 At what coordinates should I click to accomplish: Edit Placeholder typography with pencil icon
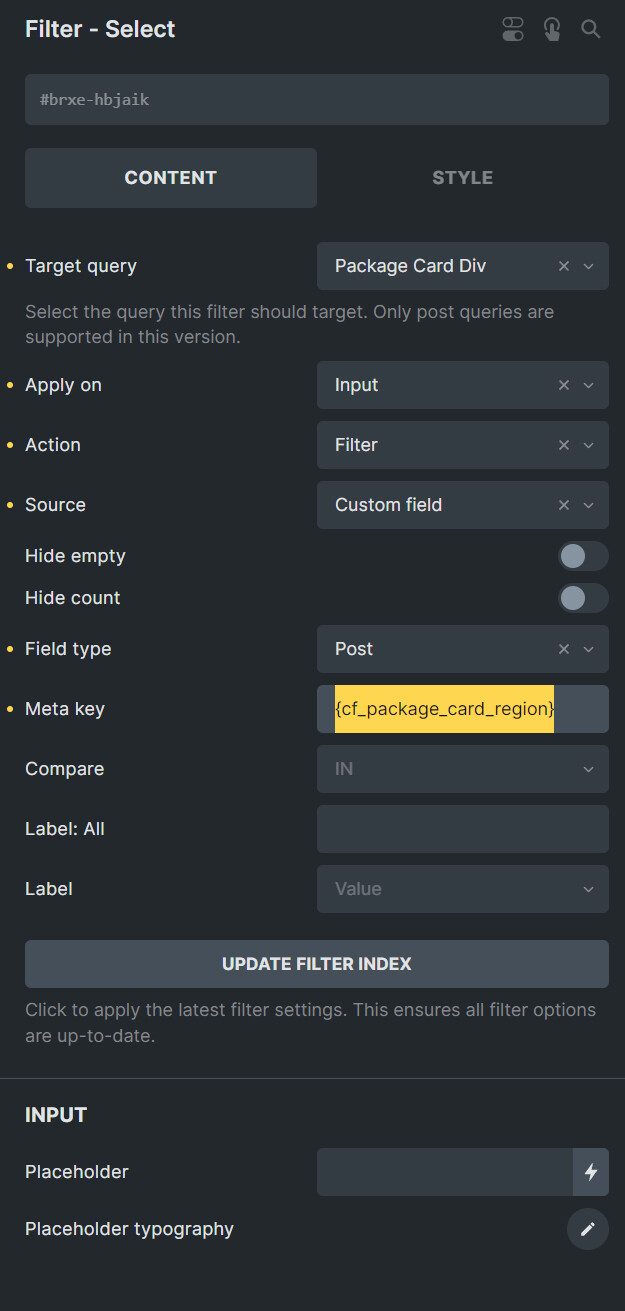click(588, 1229)
